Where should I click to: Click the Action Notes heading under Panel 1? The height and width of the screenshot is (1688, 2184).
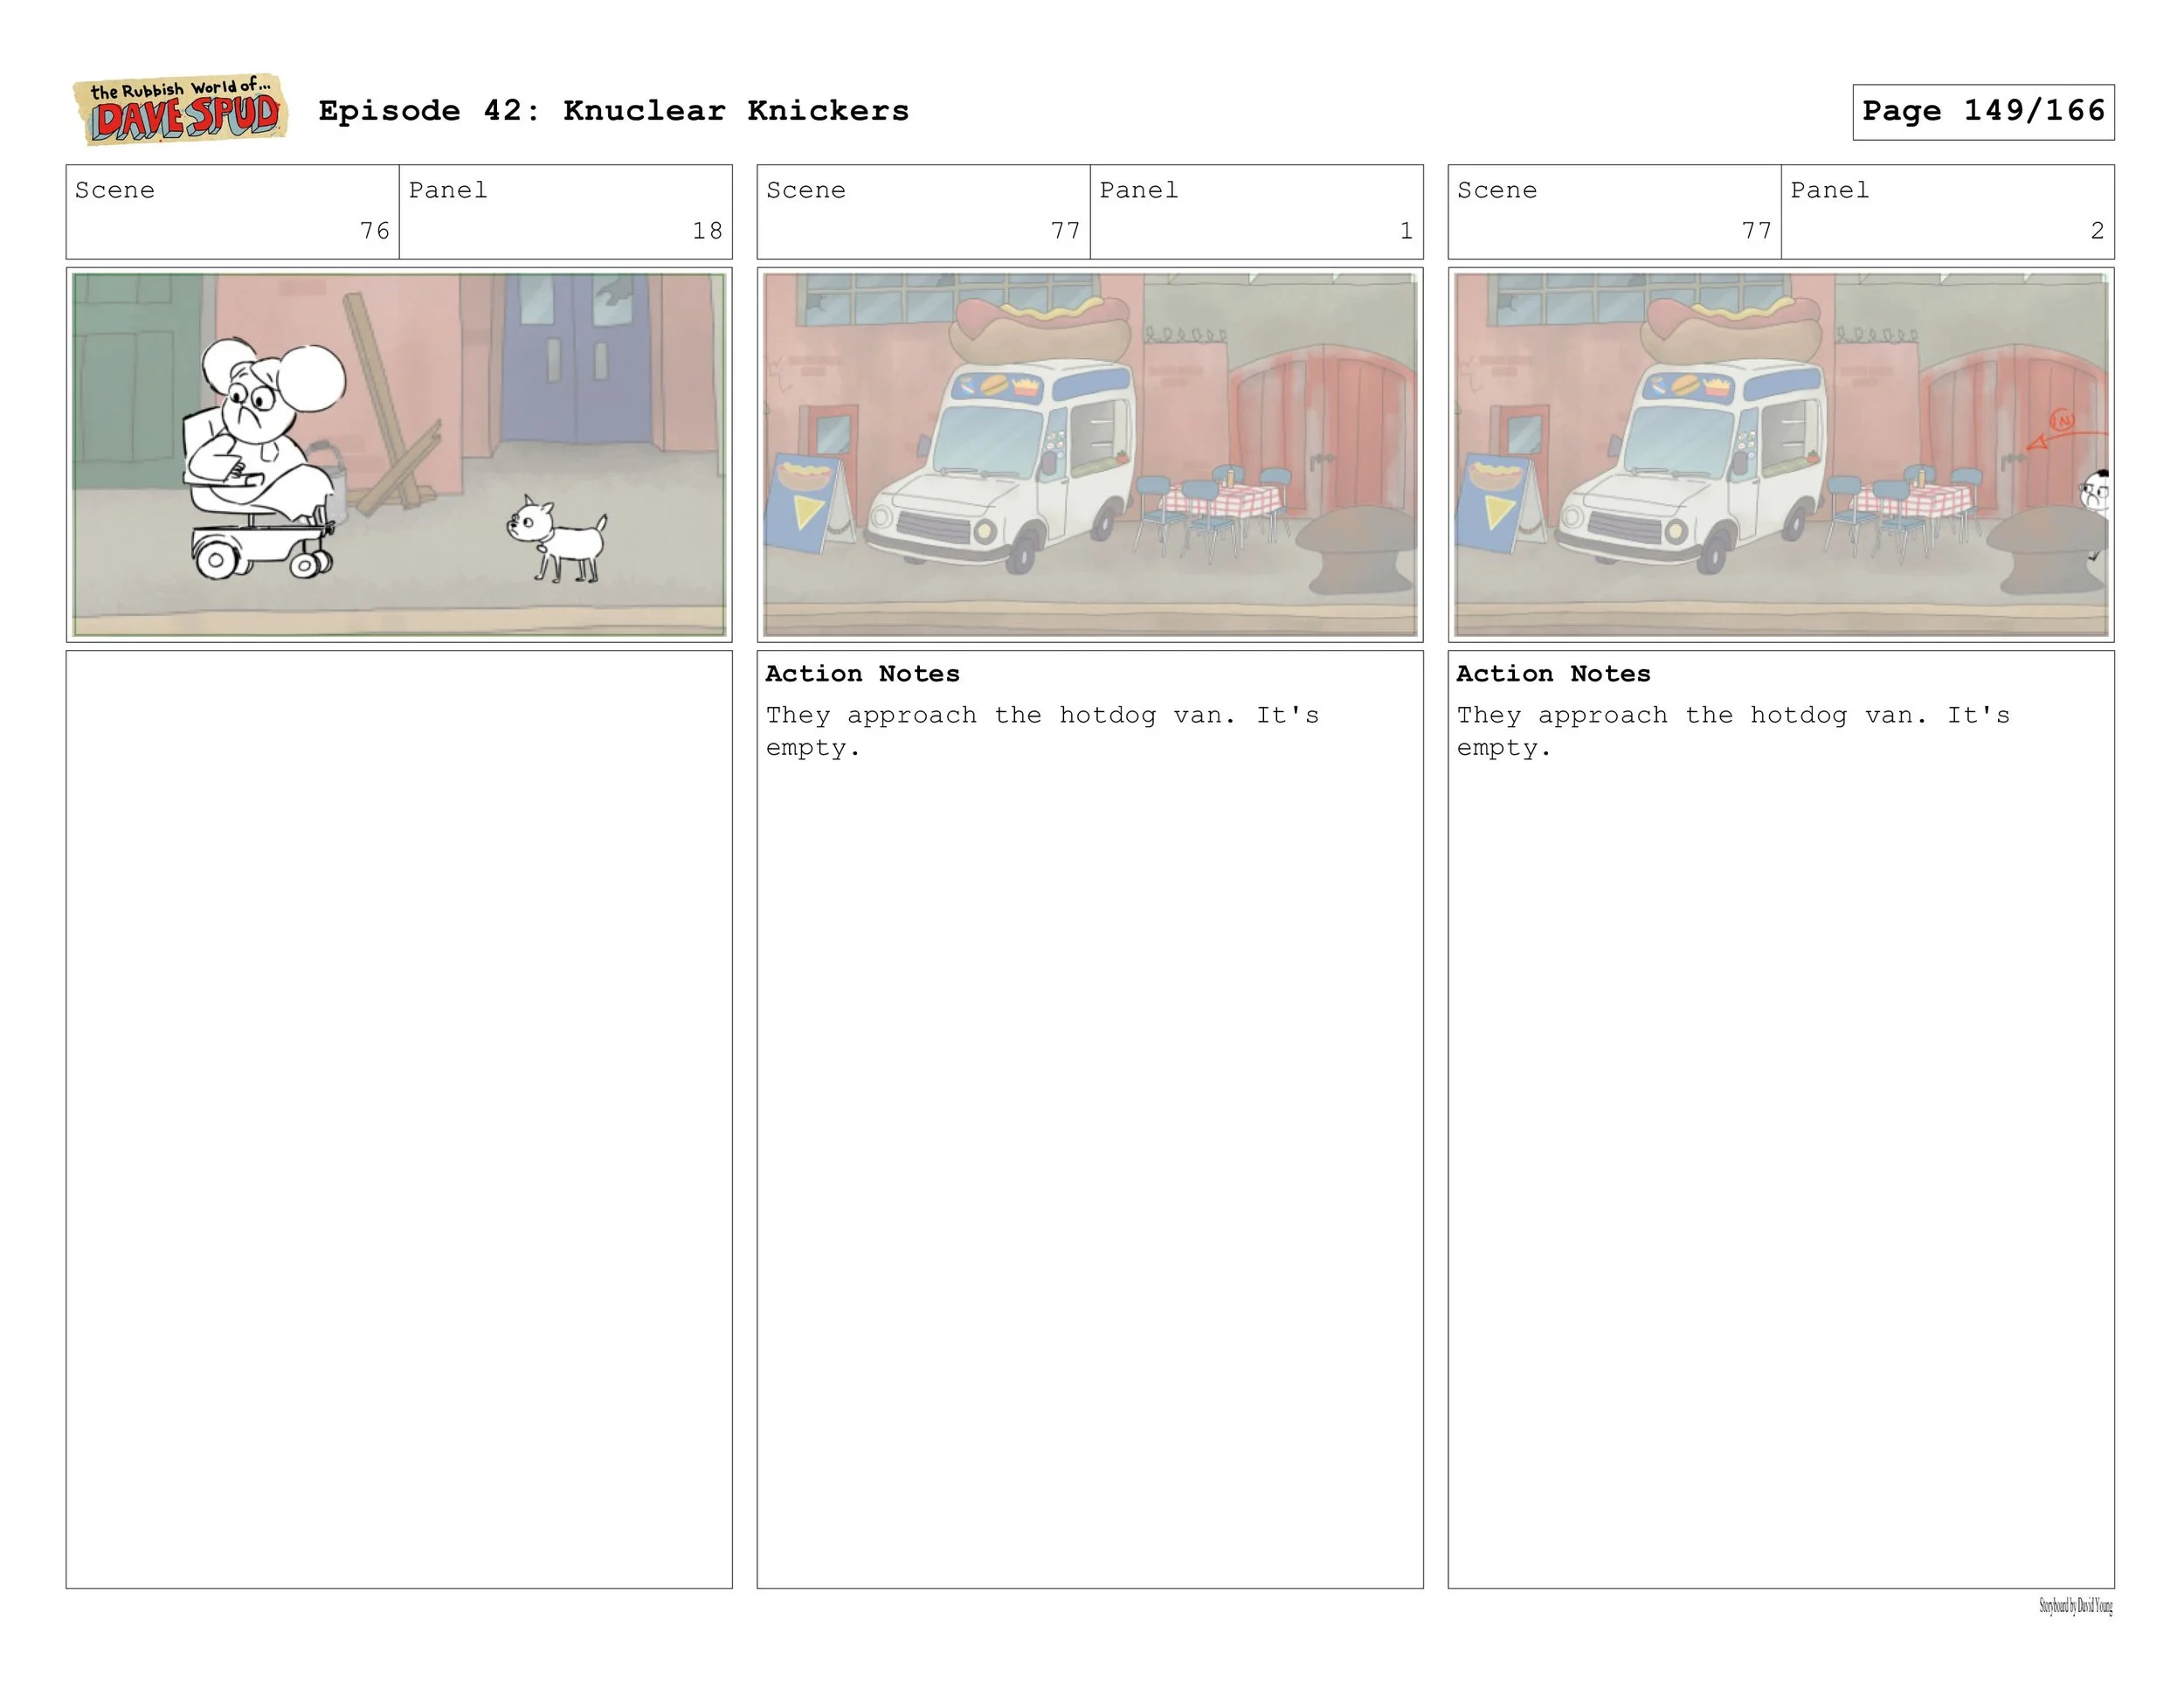(x=862, y=674)
